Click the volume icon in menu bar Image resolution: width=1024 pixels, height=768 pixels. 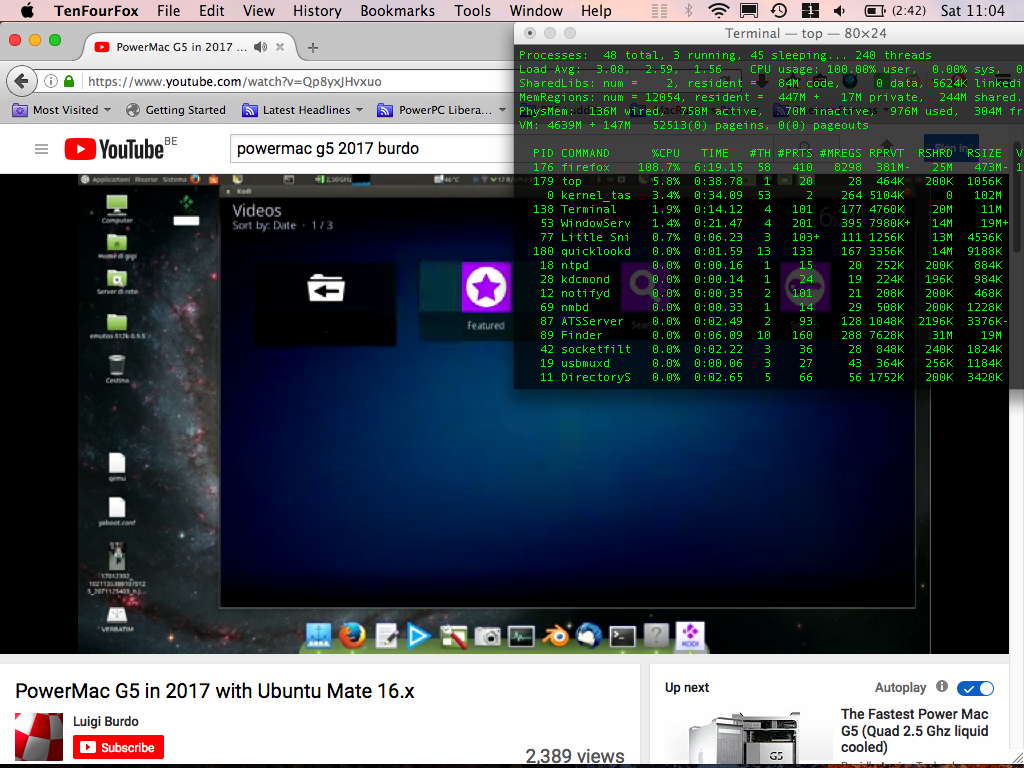click(840, 11)
